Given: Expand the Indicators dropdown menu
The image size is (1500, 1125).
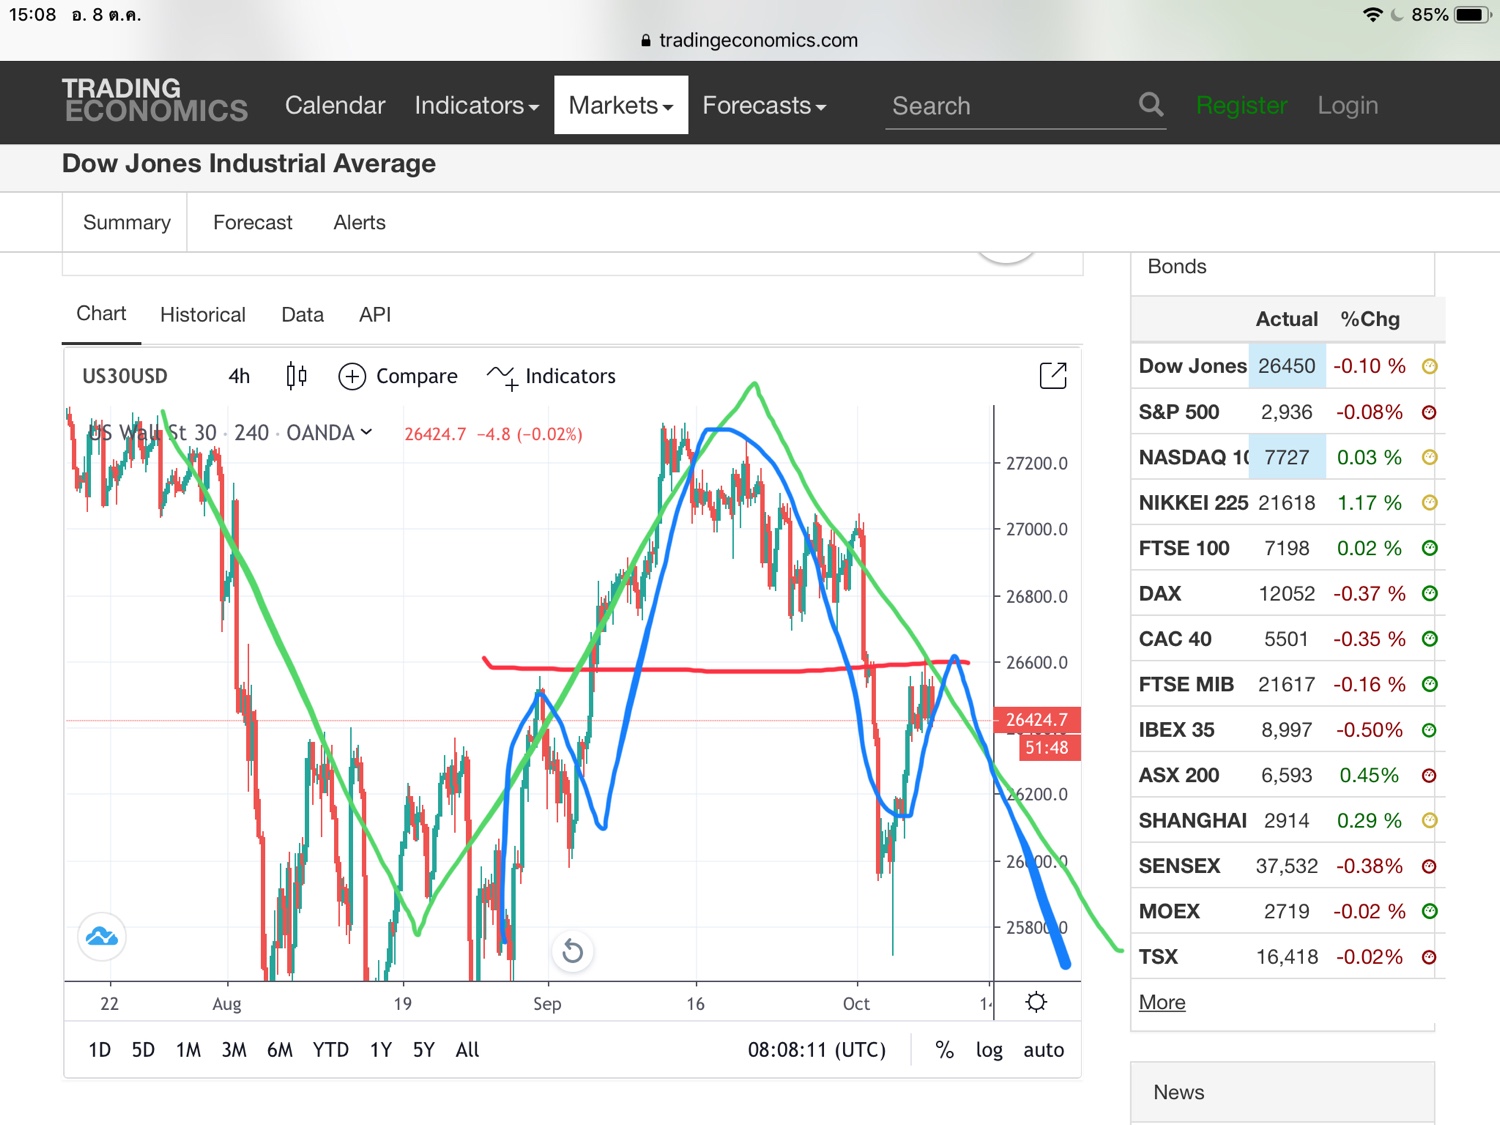Looking at the screenshot, I should [477, 105].
